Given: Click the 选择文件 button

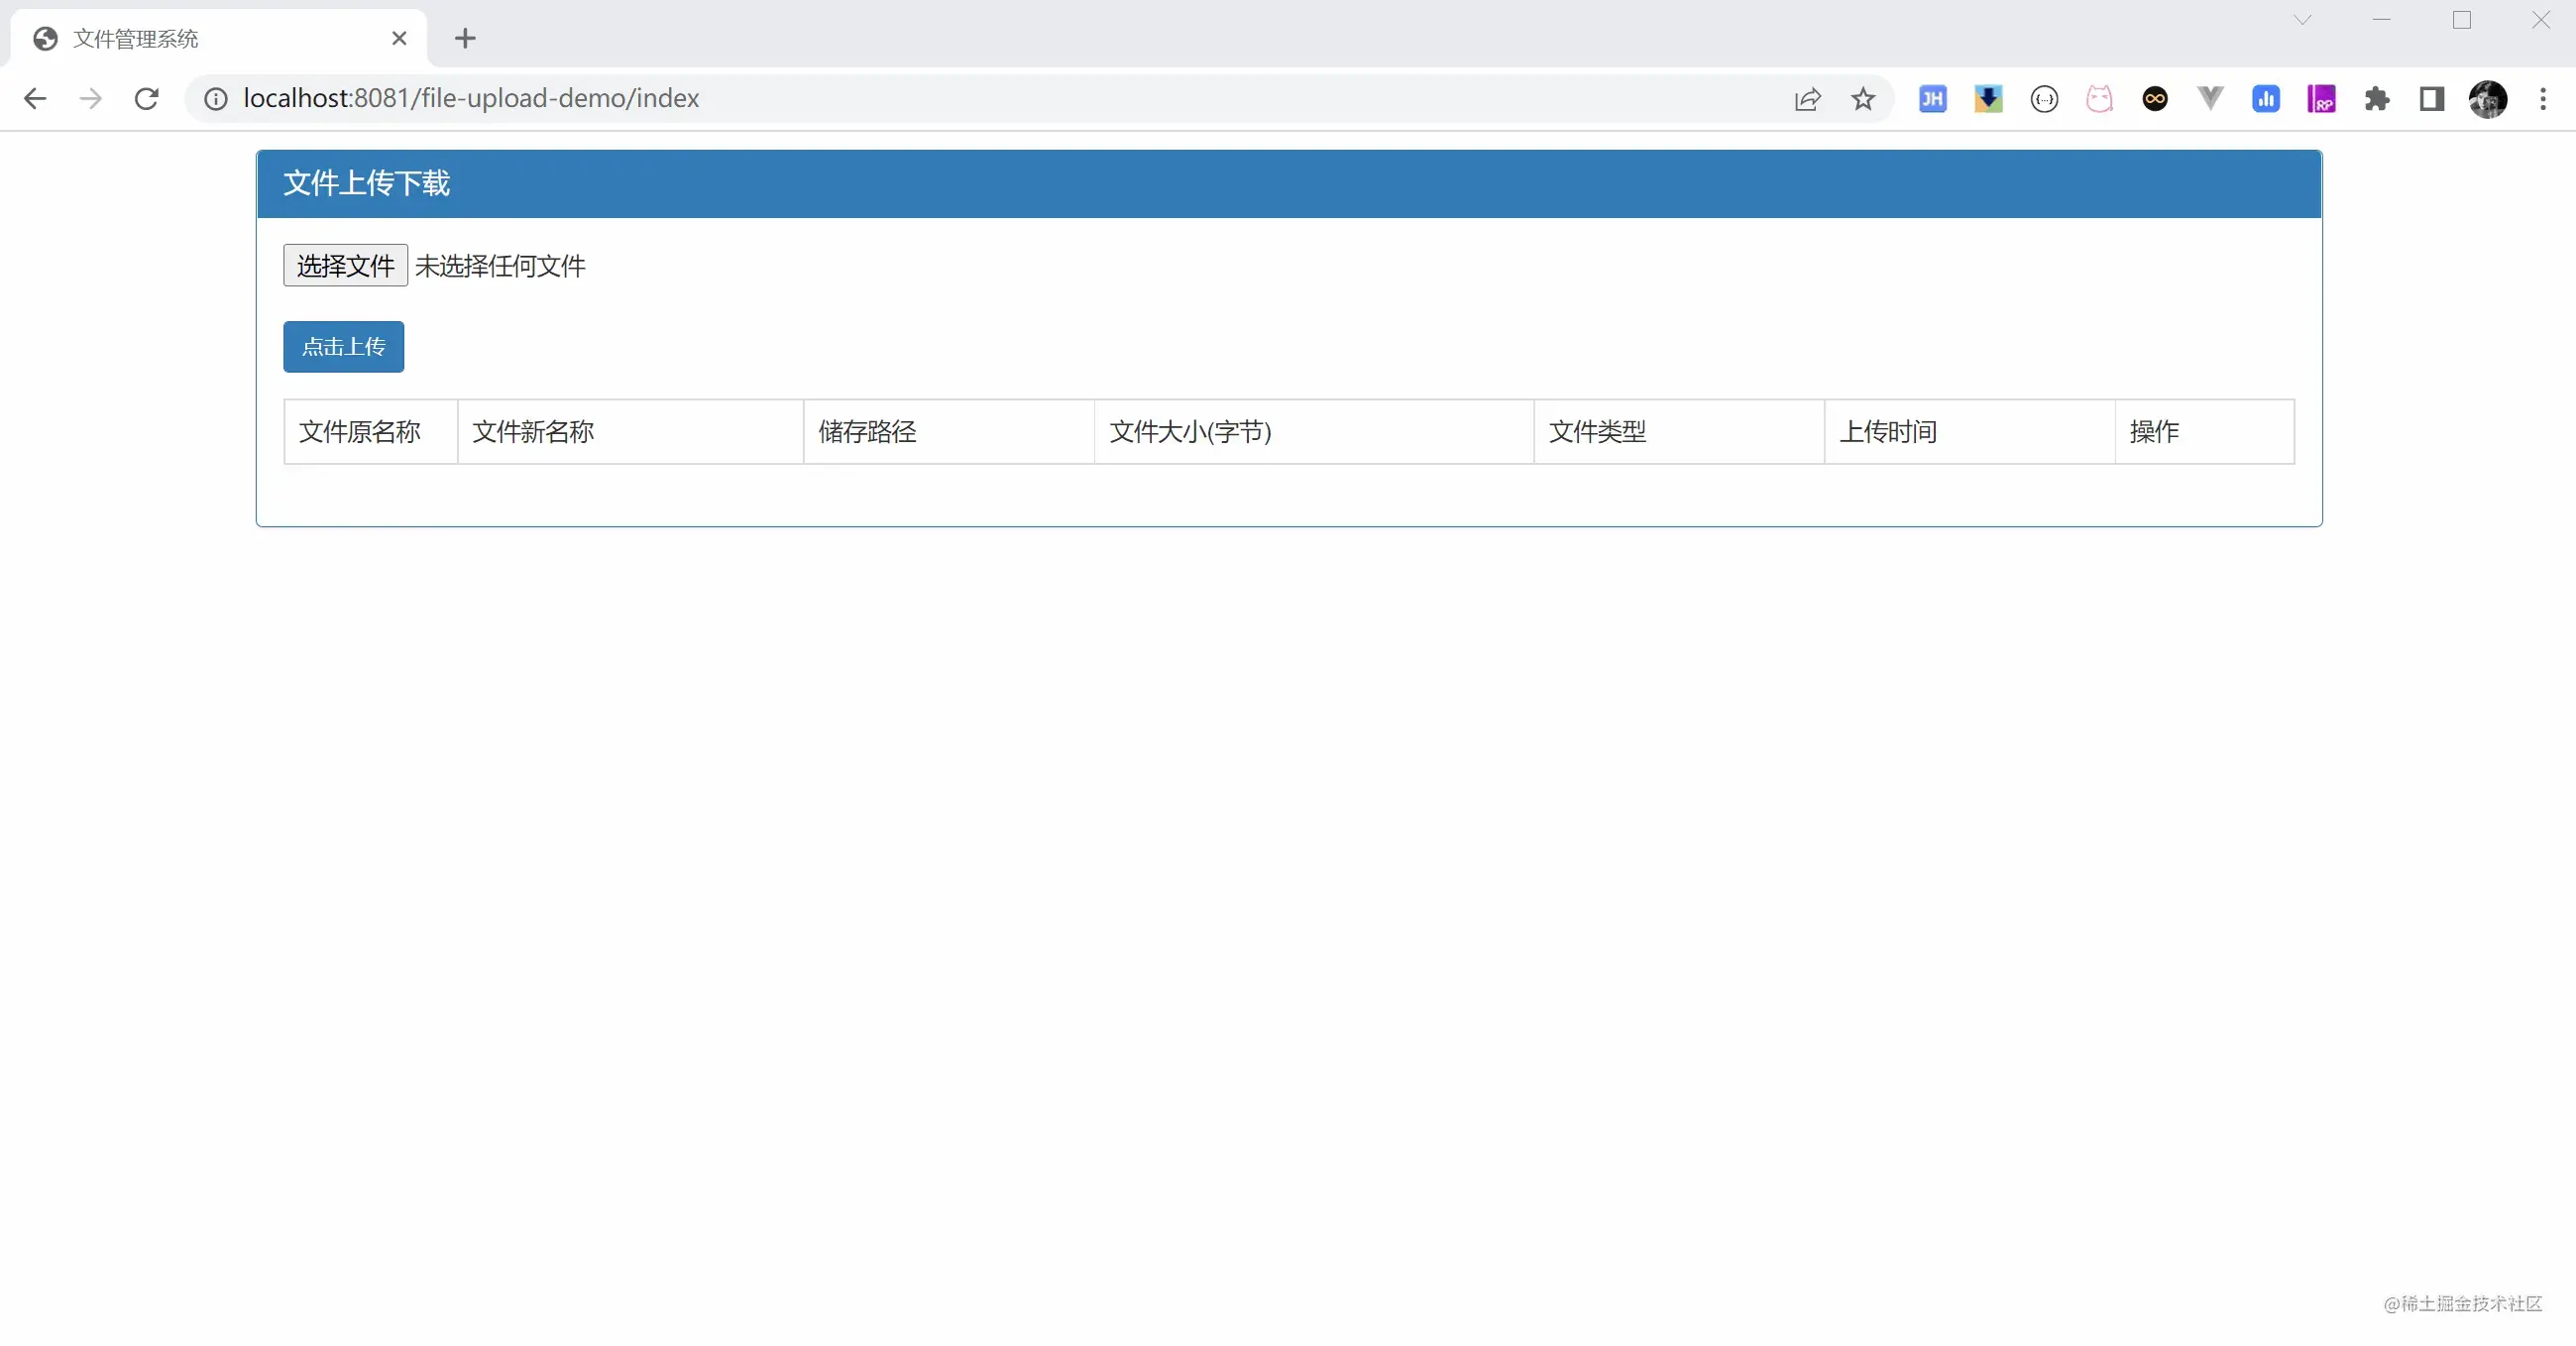Looking at the screenshot, I should point(345,265).
